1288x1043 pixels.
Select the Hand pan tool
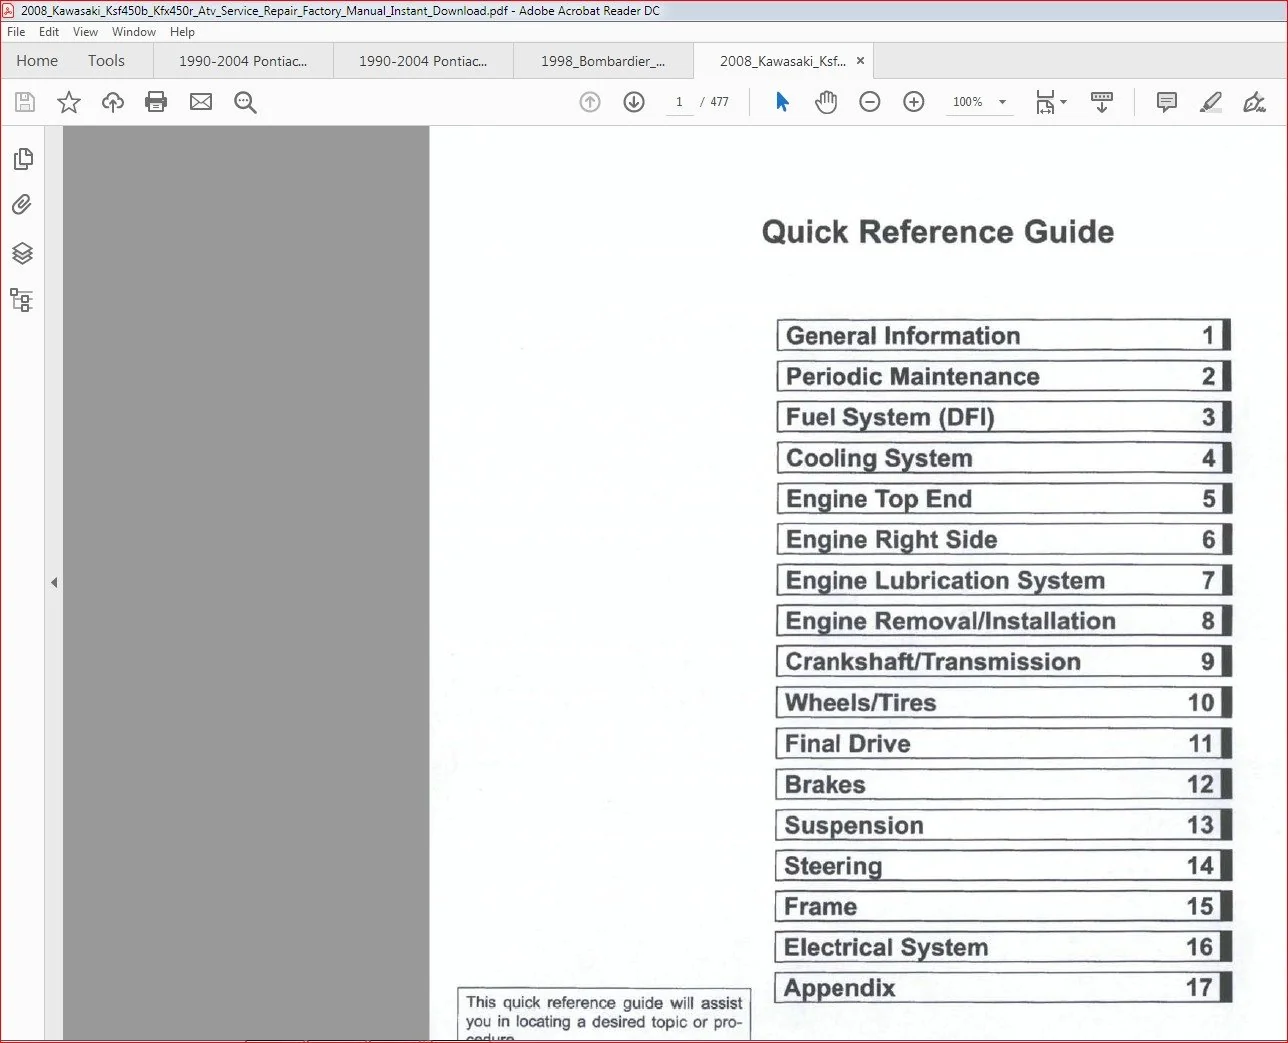[x=826, y=102]
